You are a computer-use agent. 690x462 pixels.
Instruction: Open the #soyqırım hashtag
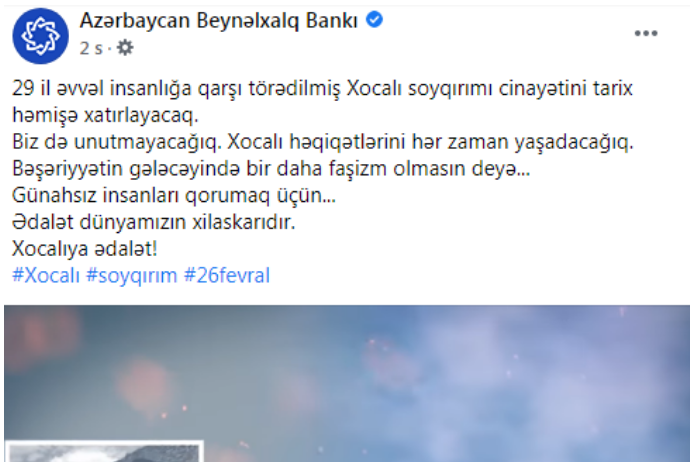click(x=131, y=275)
